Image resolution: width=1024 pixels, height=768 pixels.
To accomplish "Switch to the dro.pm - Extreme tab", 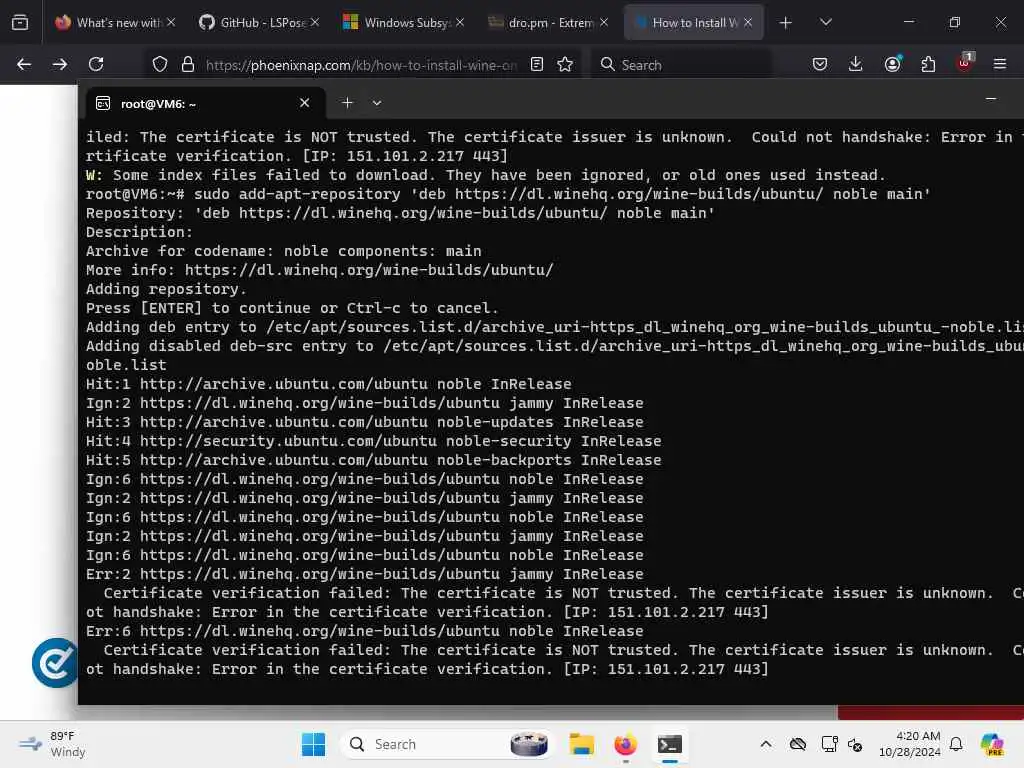I will pos(541,22).
